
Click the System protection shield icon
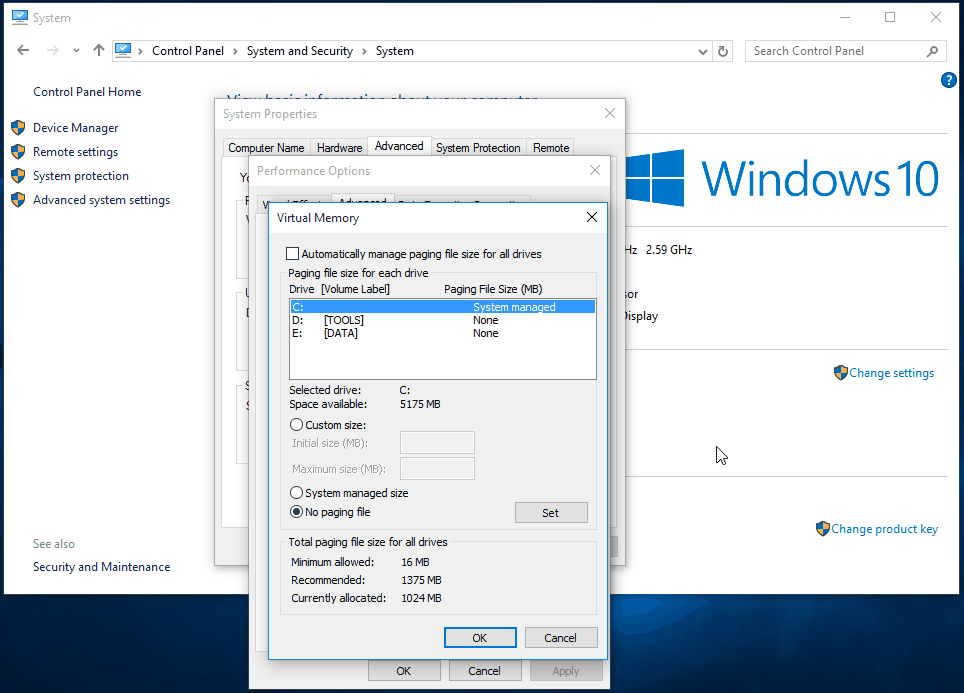click(x=18, y=175)
